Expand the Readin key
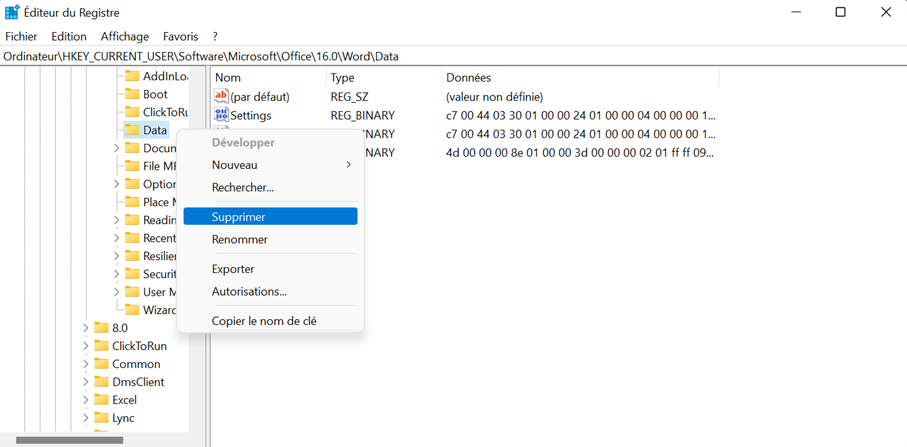Screen dimensions: 907x447 (117, 220)
